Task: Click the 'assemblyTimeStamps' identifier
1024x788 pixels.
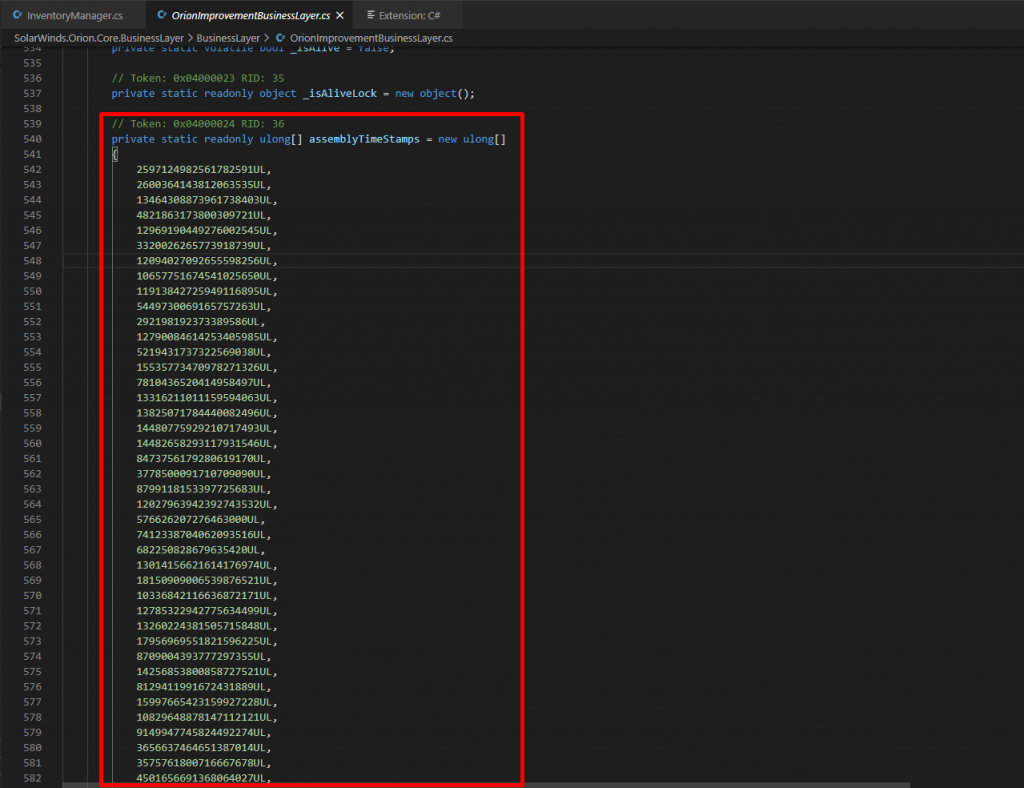Action: point(364,139)
